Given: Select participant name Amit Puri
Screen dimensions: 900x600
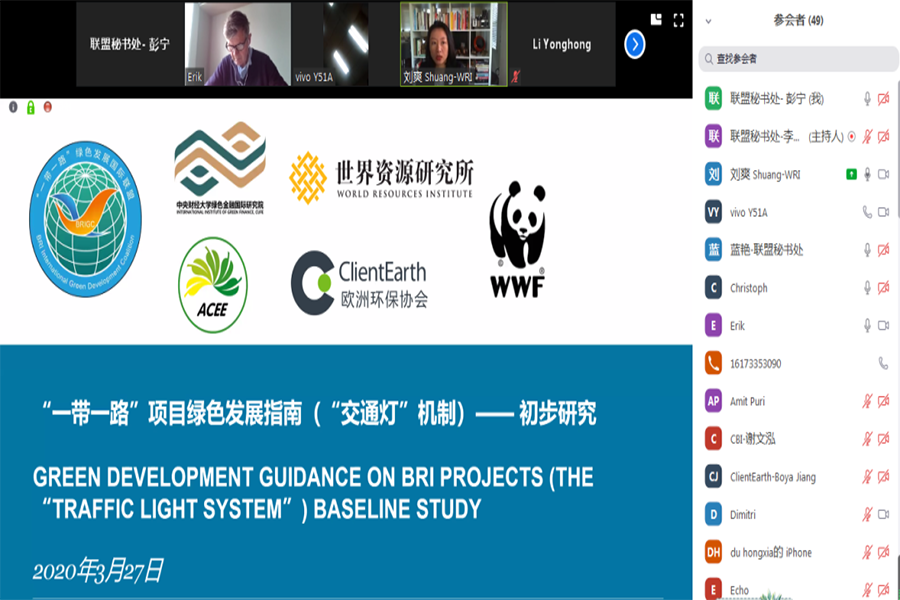Looking at the screenshot, I should pyautogui.click(x=747, y=401).
